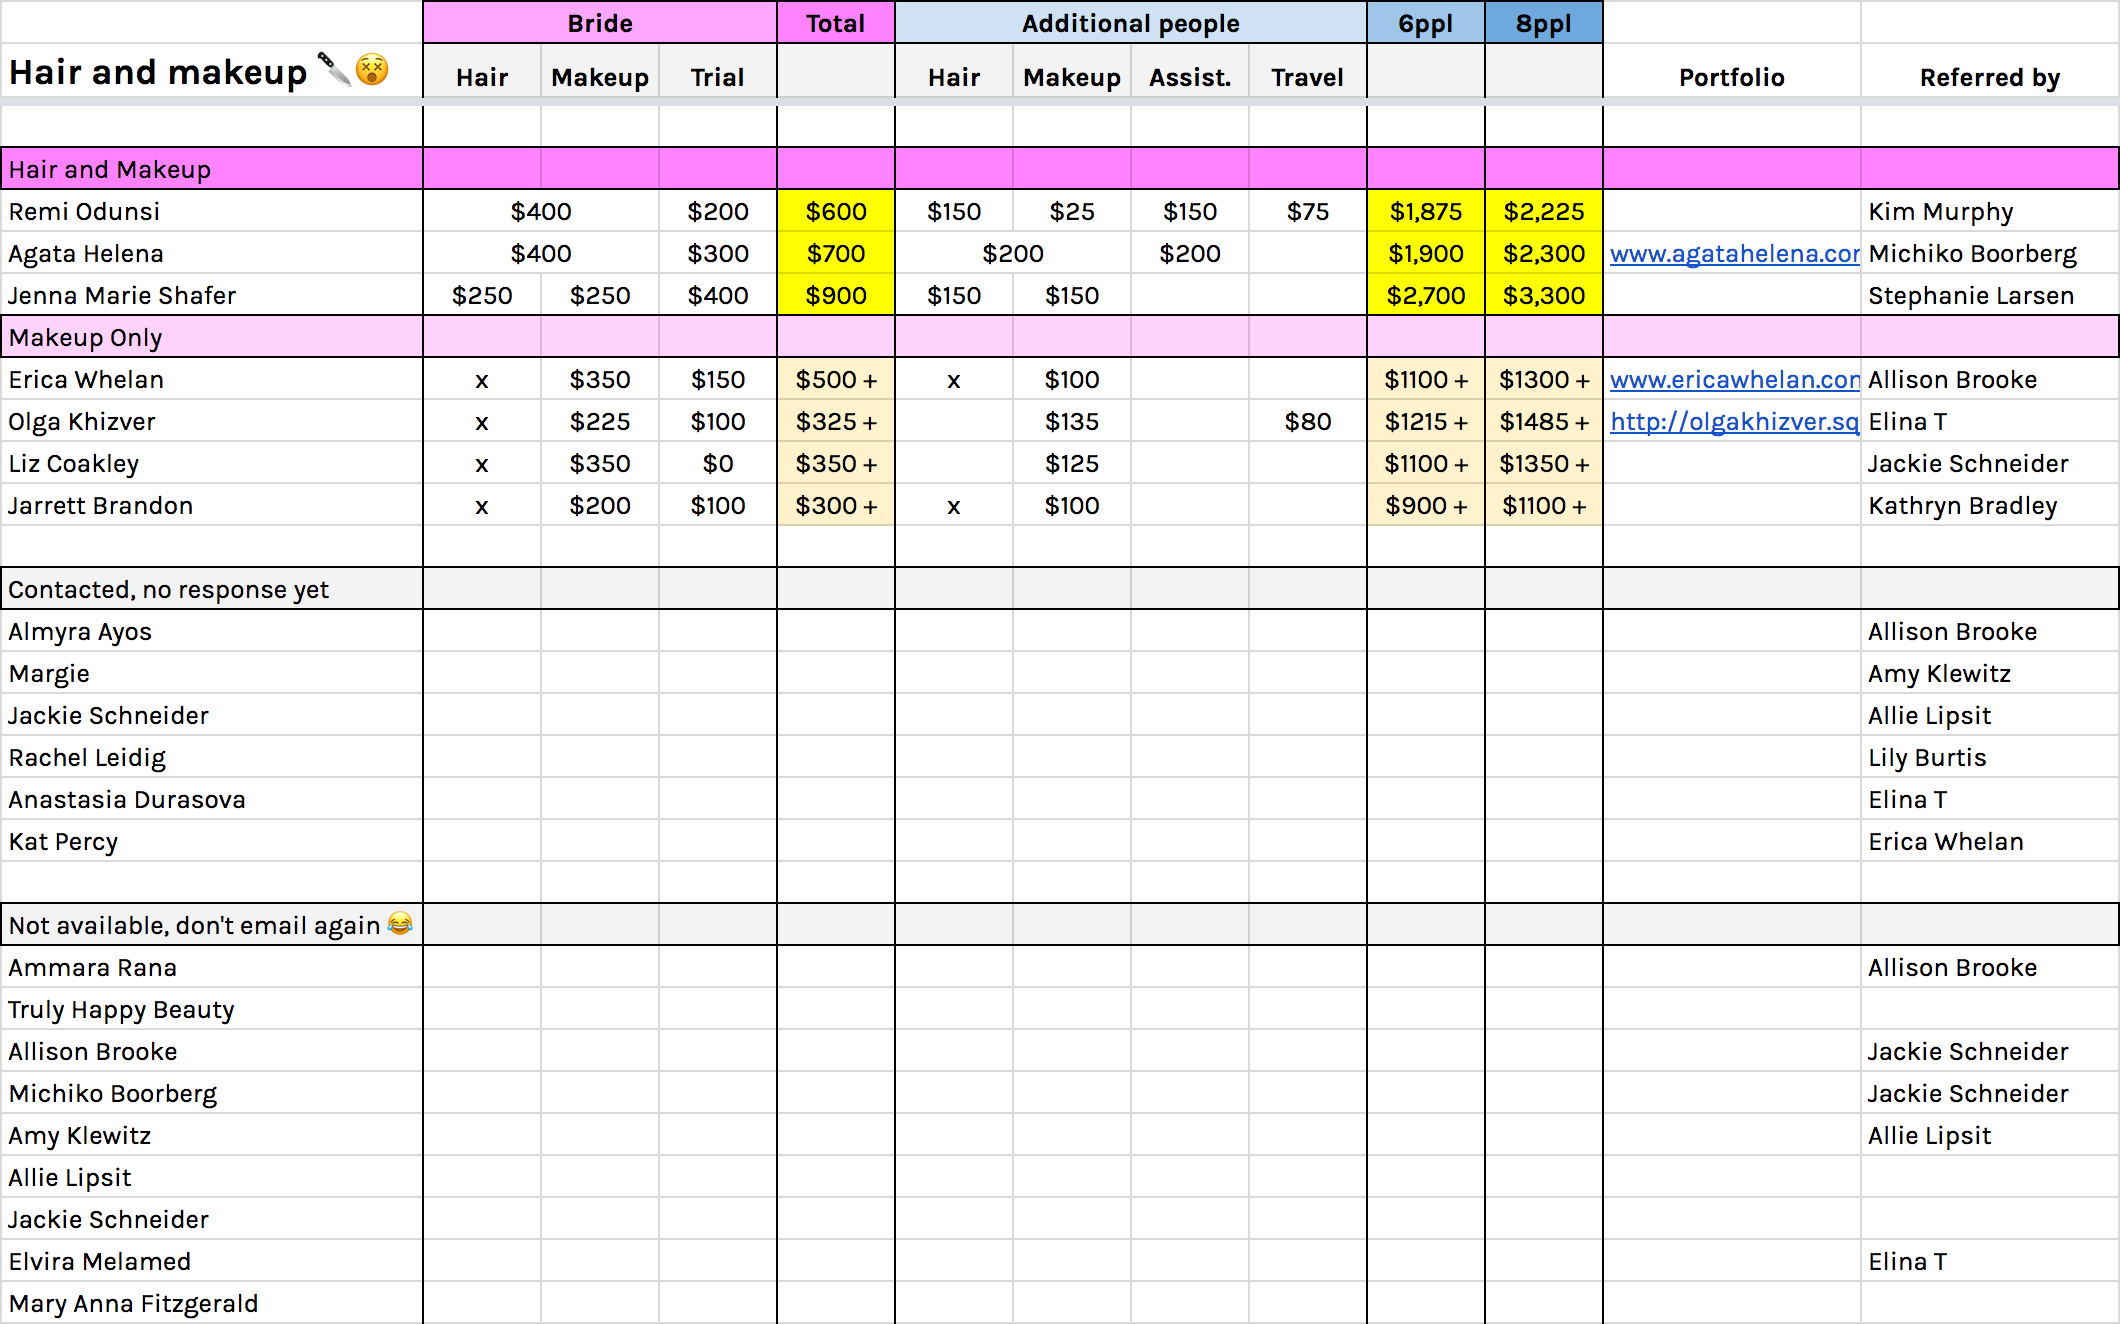Select the $3,300 8ppl cell
The width and height of the screenshot is (2120, 1324).
click(x=1544, y=296)
